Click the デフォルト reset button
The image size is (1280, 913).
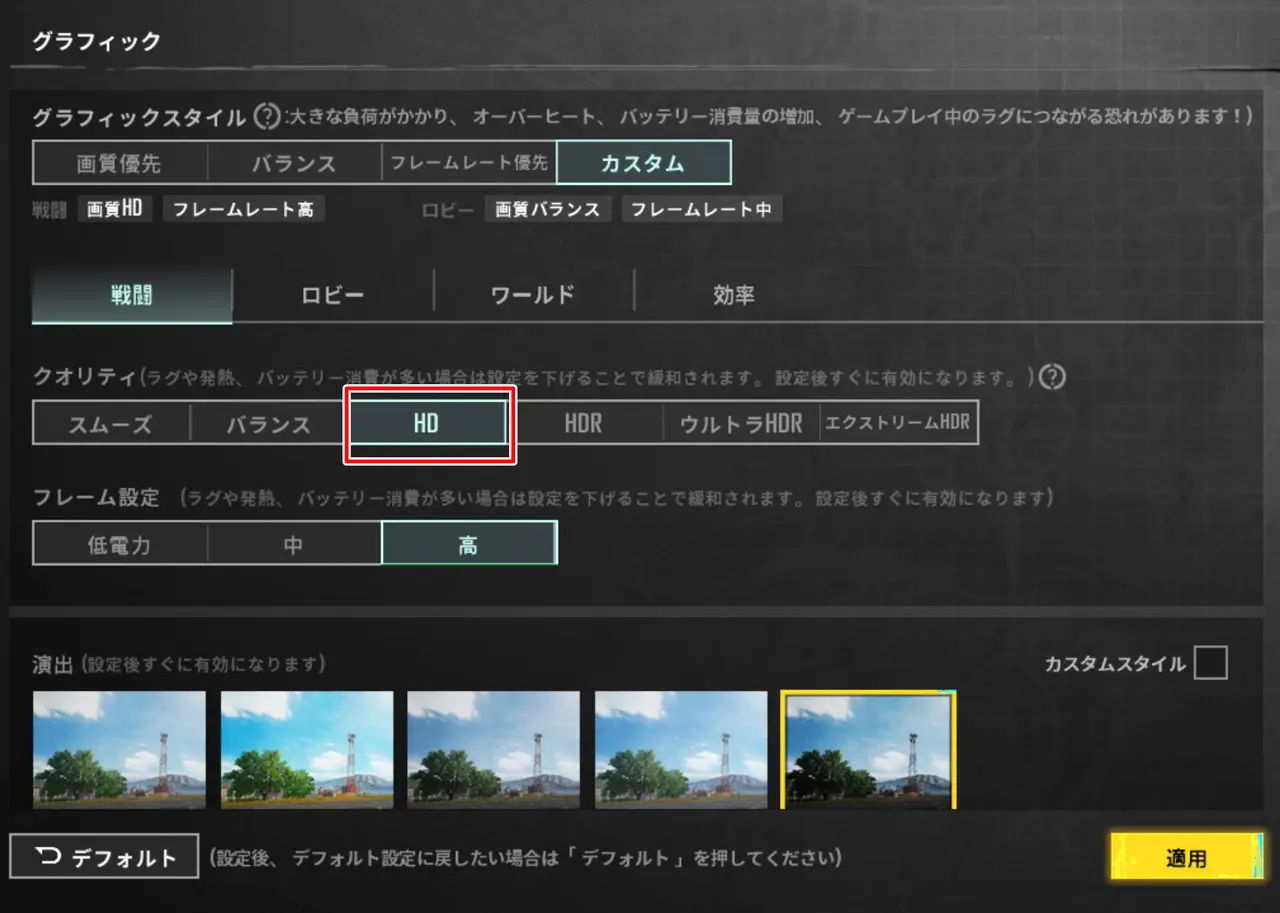click(x=105, y=857)
